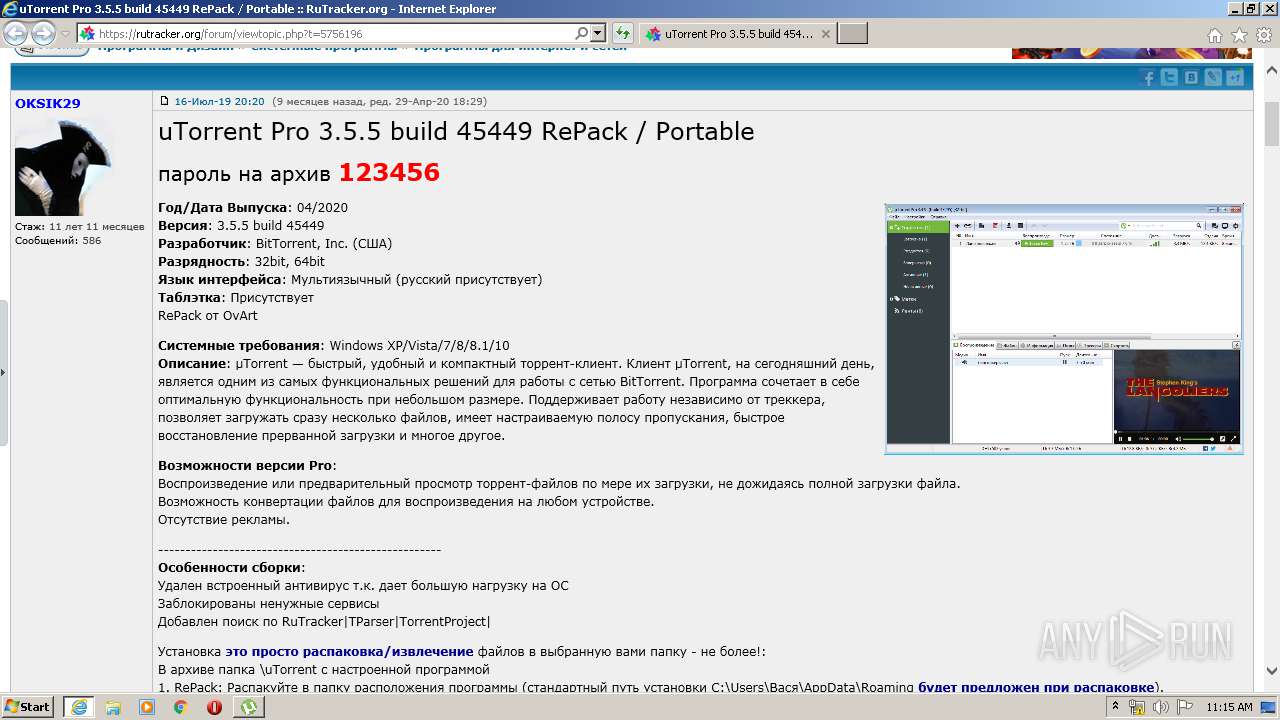Click the OKSIK29 avatar image
This screenshot has height=720, width=1280.
(x=63, y=167)
